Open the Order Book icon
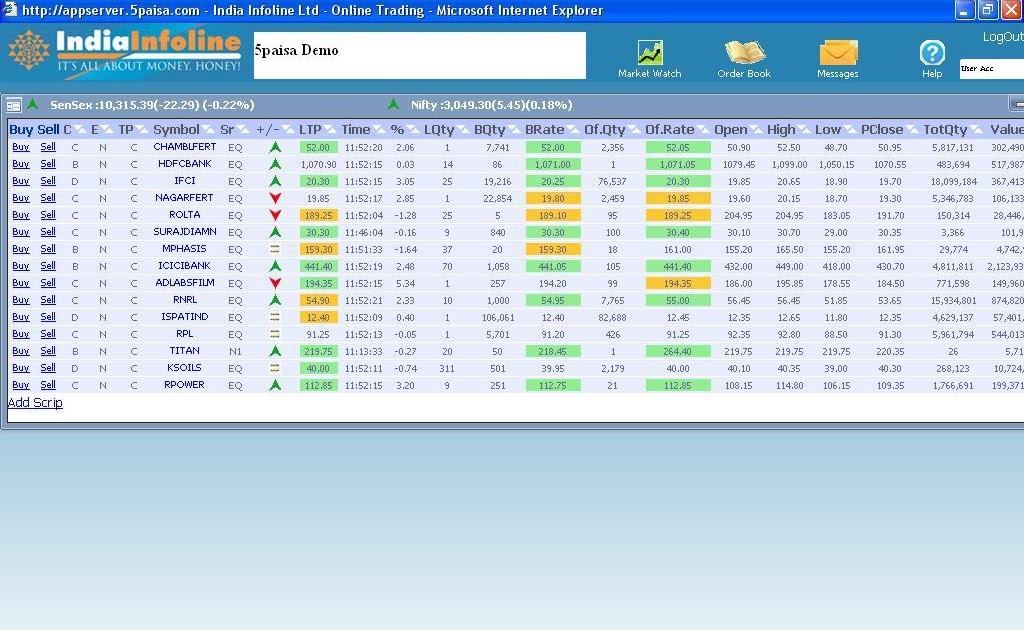The height and width of the screenshot is (630, 1024). coord(744,52)
